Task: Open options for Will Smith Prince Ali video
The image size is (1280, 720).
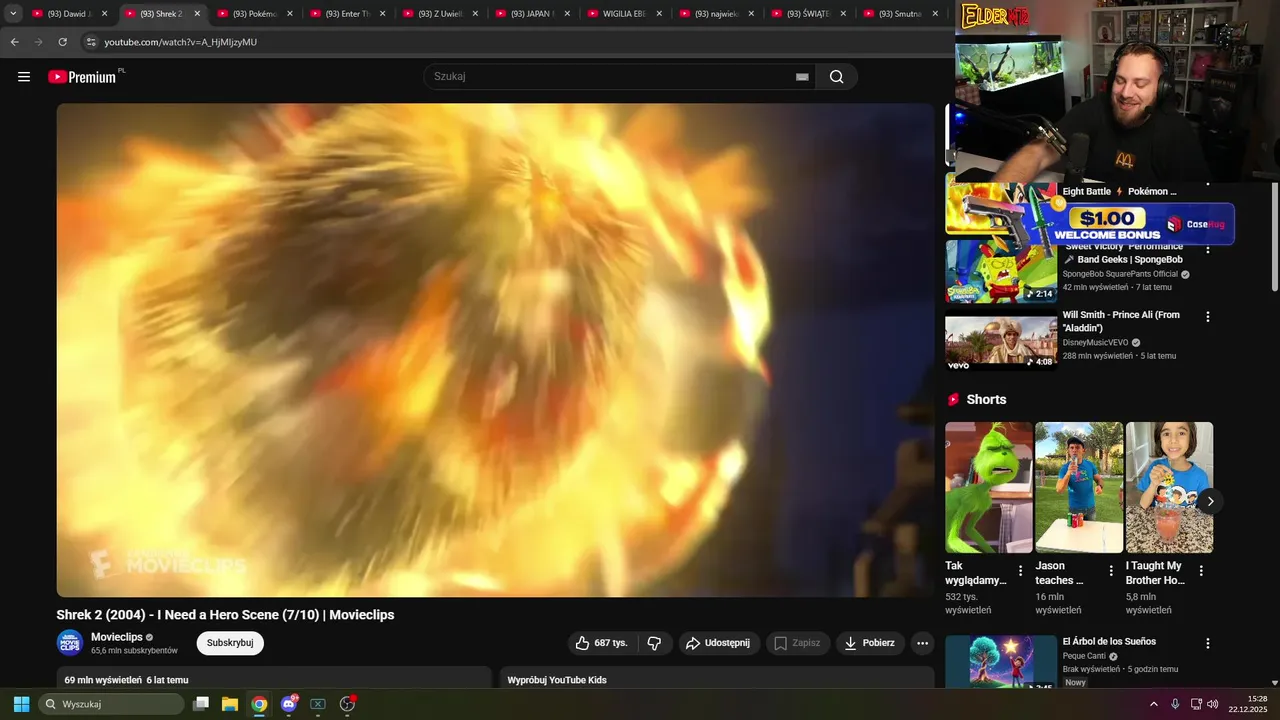Action: [x=1207, y=317]
